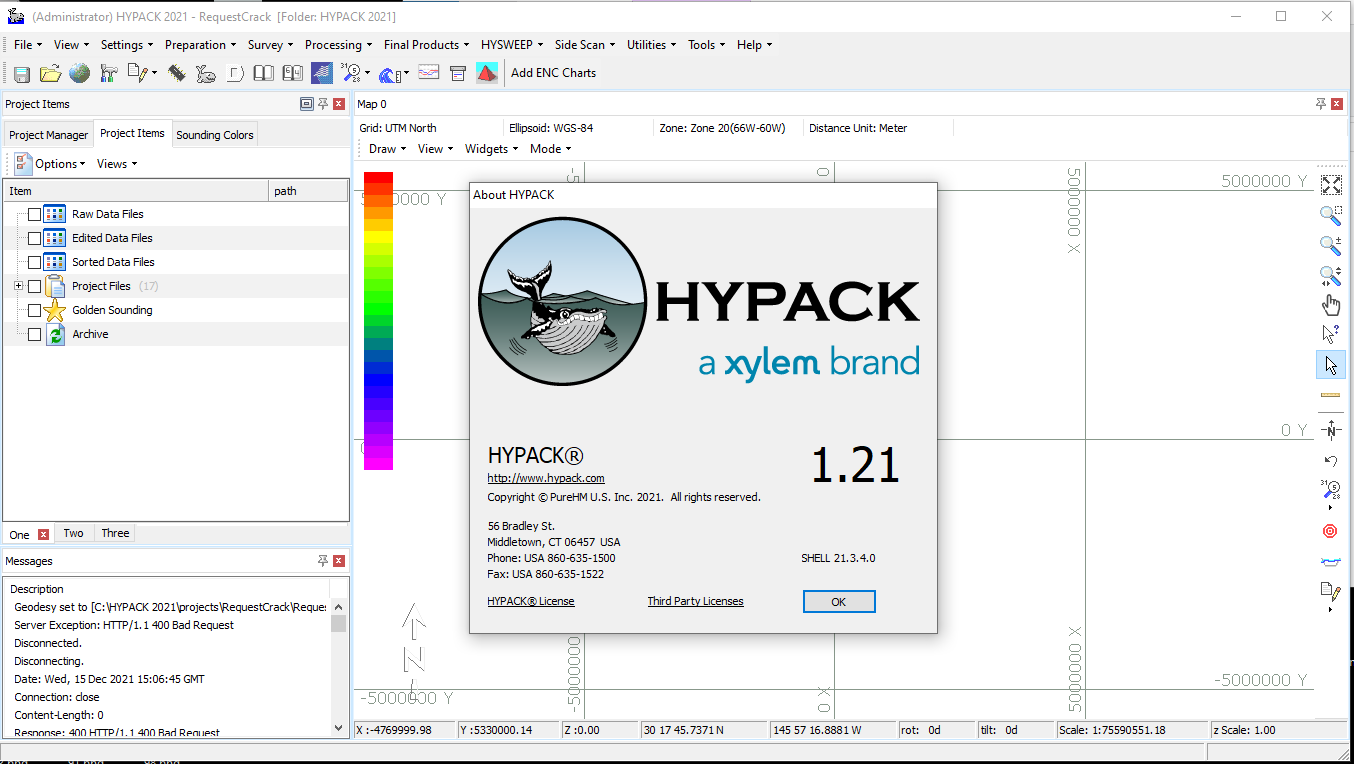Expand the Project Files tree item
This screenshot has height=764, width=1354.
[19, 285]
